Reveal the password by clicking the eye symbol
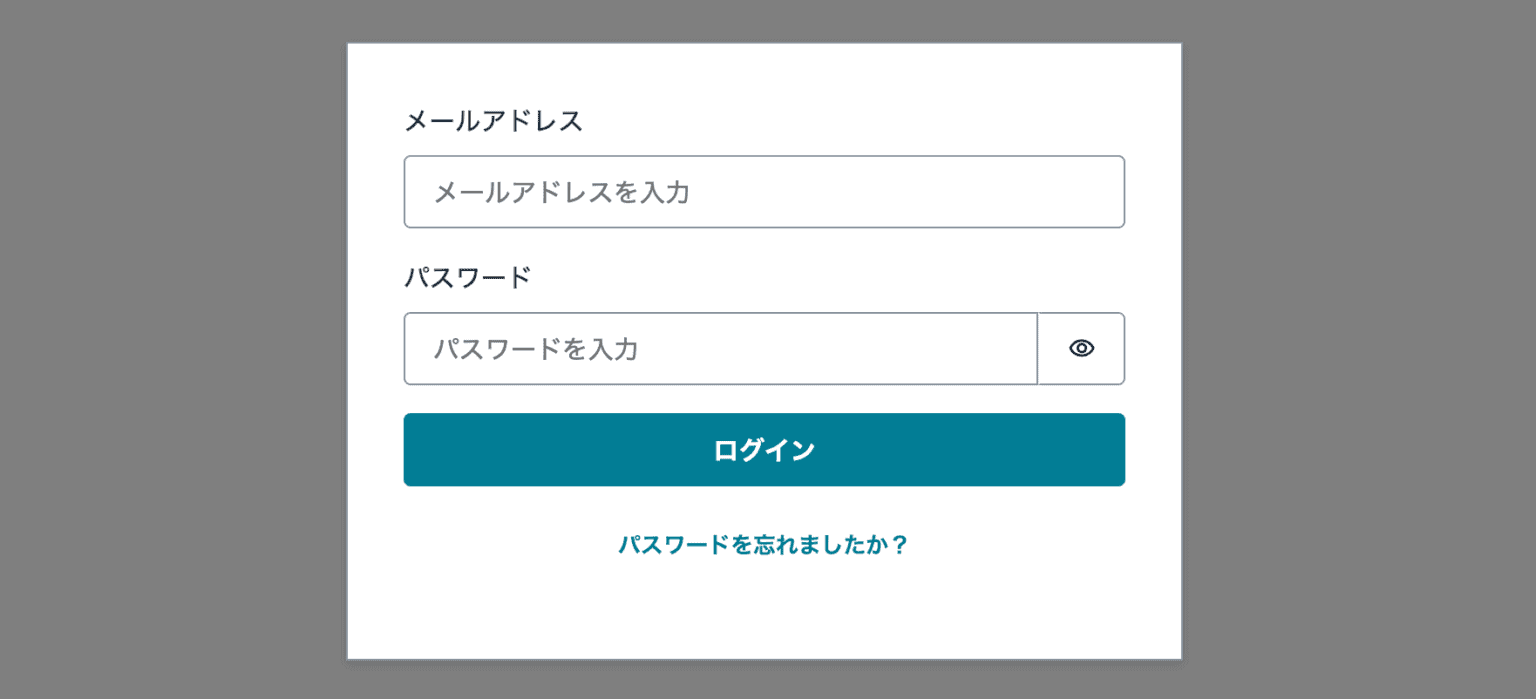Screen dimensions: 1536x699 (1081, 348)
